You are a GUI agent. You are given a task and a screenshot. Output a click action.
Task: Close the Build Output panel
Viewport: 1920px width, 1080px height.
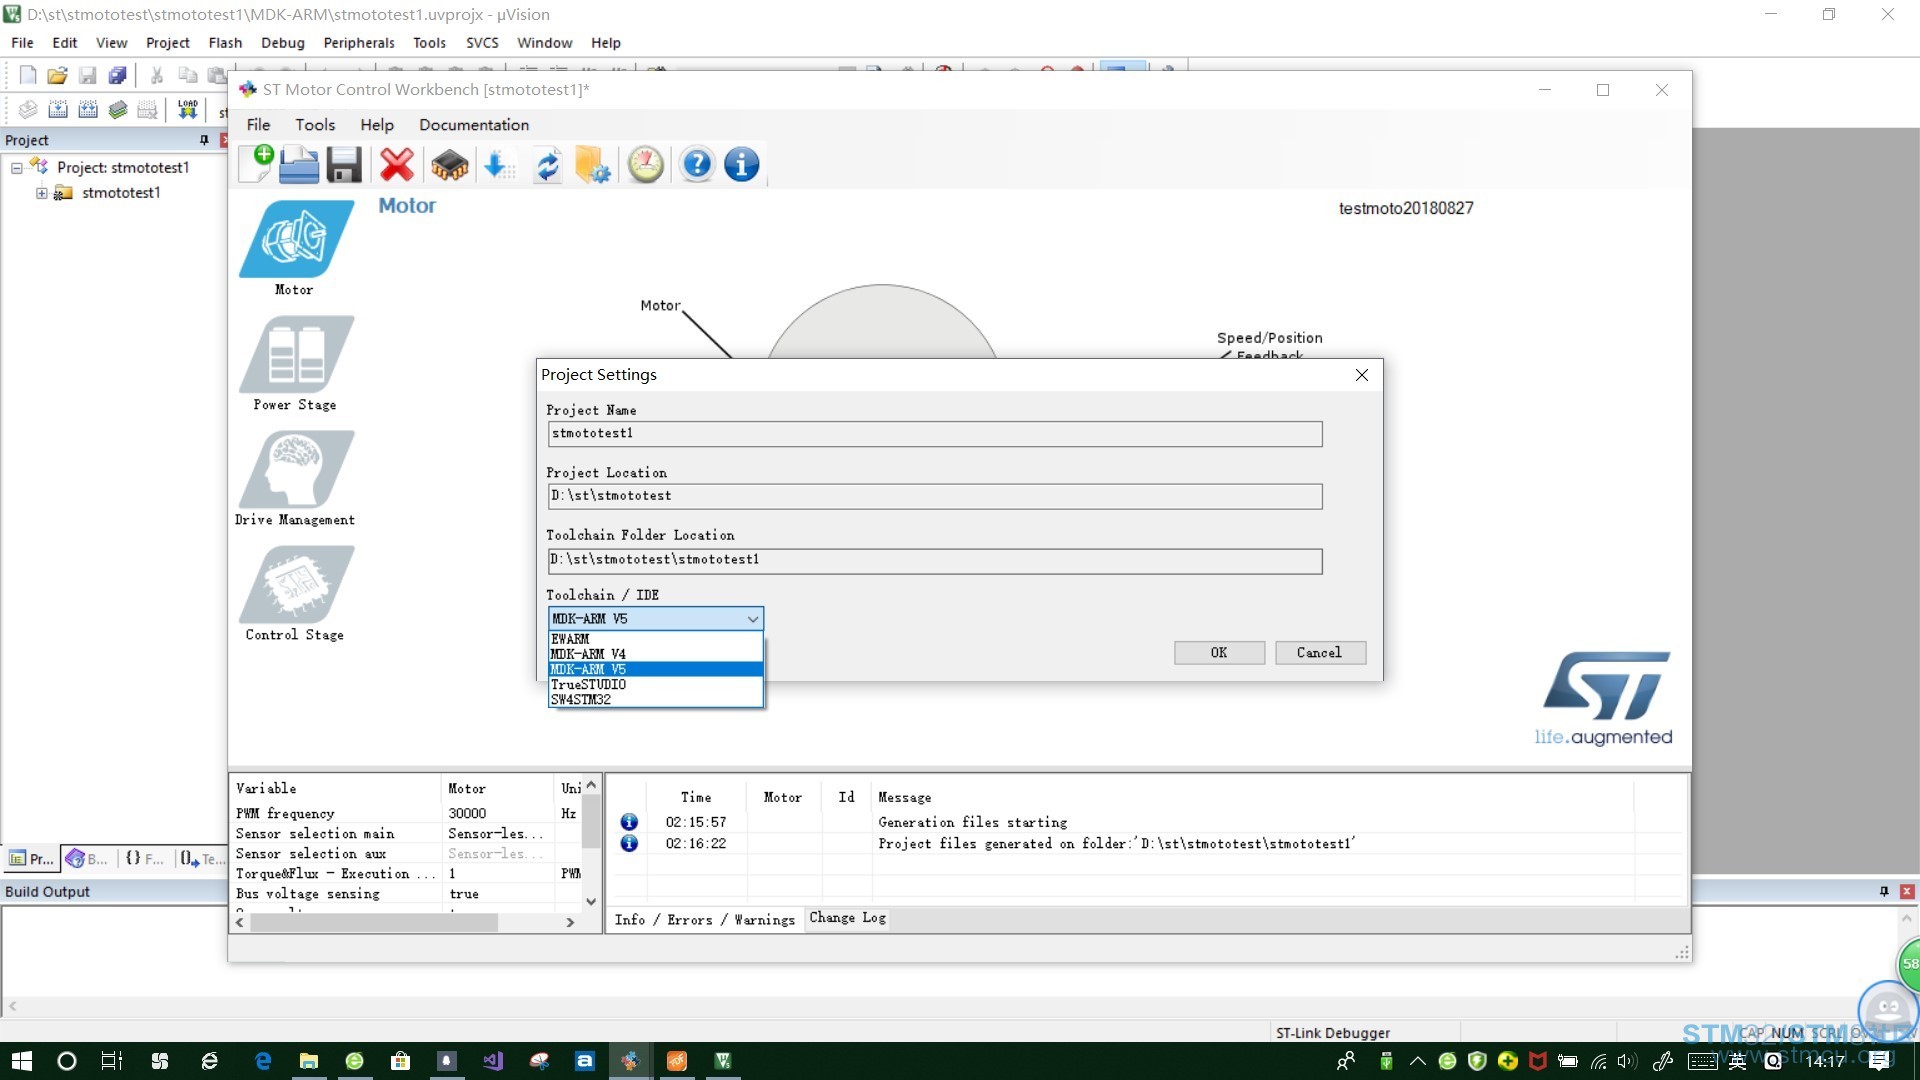point(1907,892)
